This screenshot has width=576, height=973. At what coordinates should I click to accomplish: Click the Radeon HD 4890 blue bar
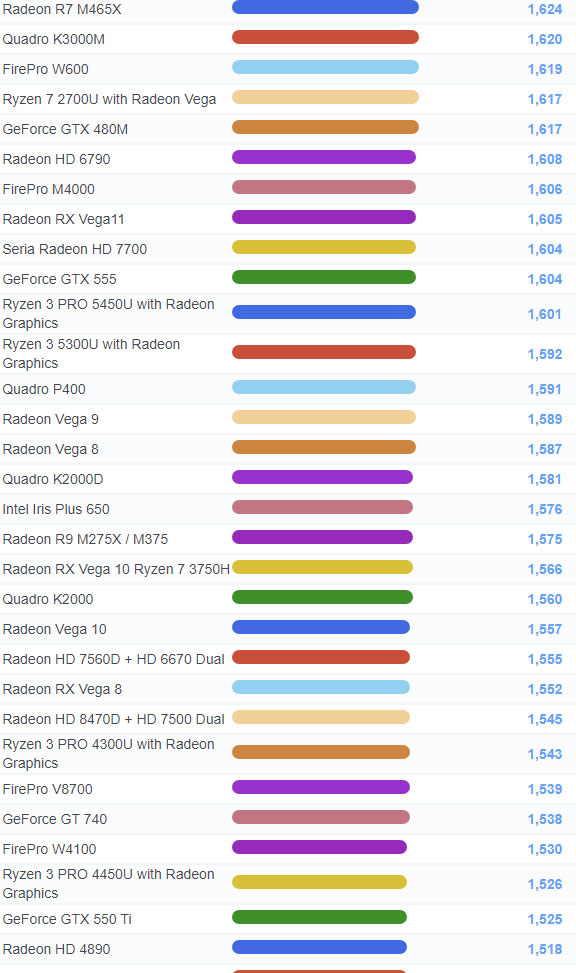(x=320, y=947)
